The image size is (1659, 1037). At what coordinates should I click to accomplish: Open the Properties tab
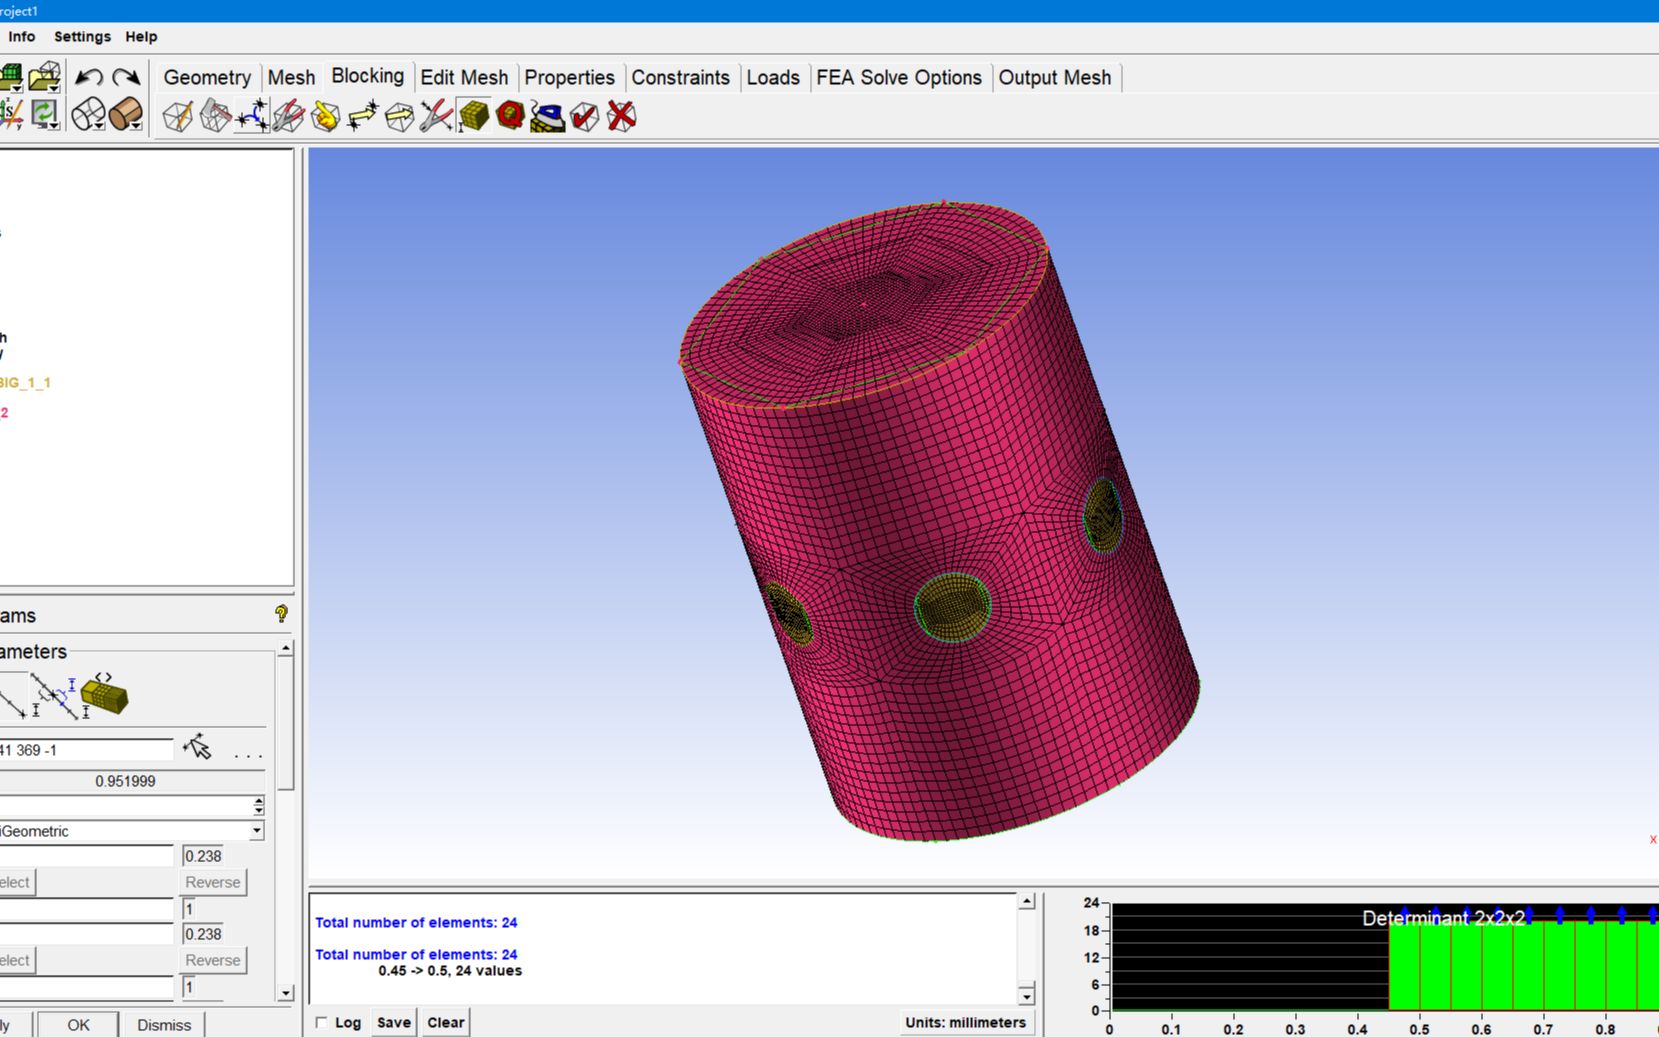pyautogui.click(x=570, y=77)
